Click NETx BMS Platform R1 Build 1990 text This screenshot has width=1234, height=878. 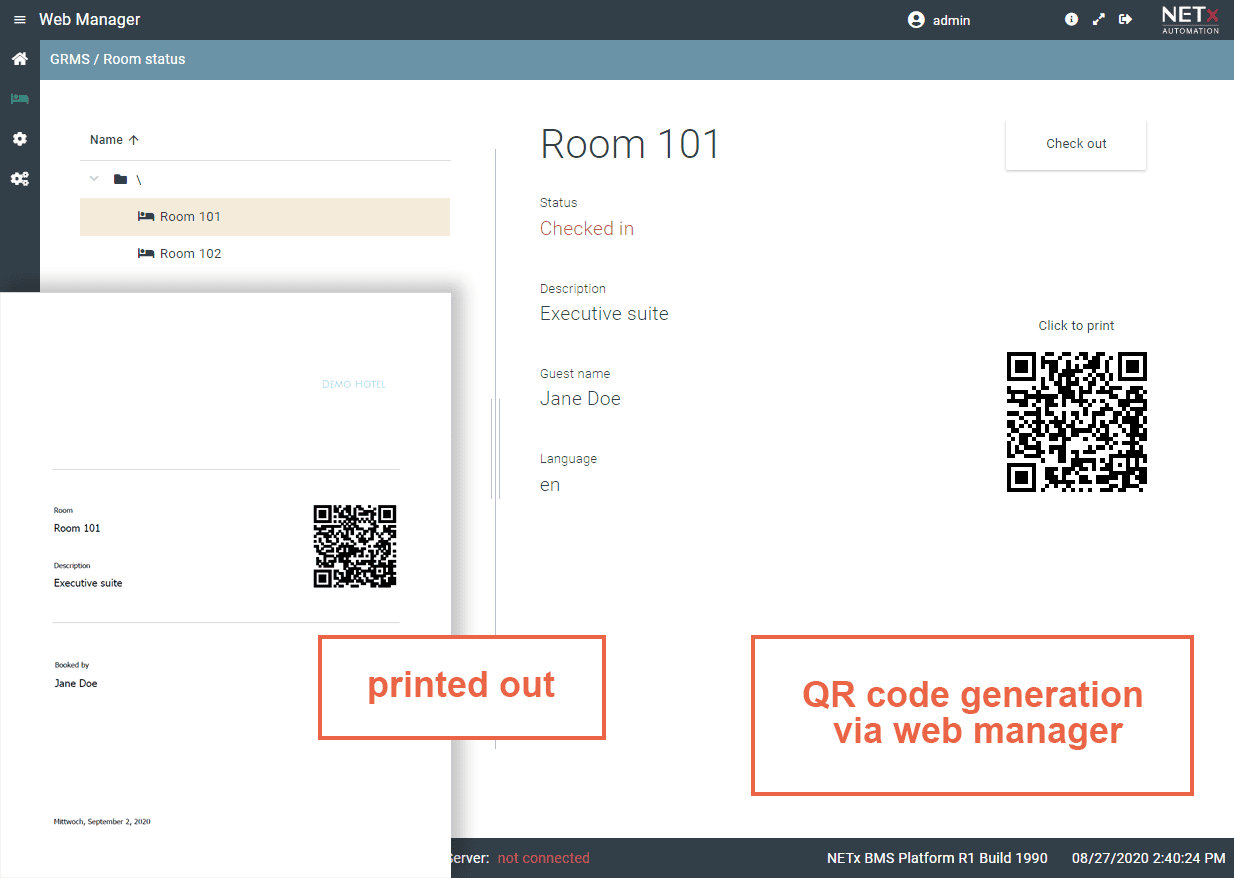[937, 858]
